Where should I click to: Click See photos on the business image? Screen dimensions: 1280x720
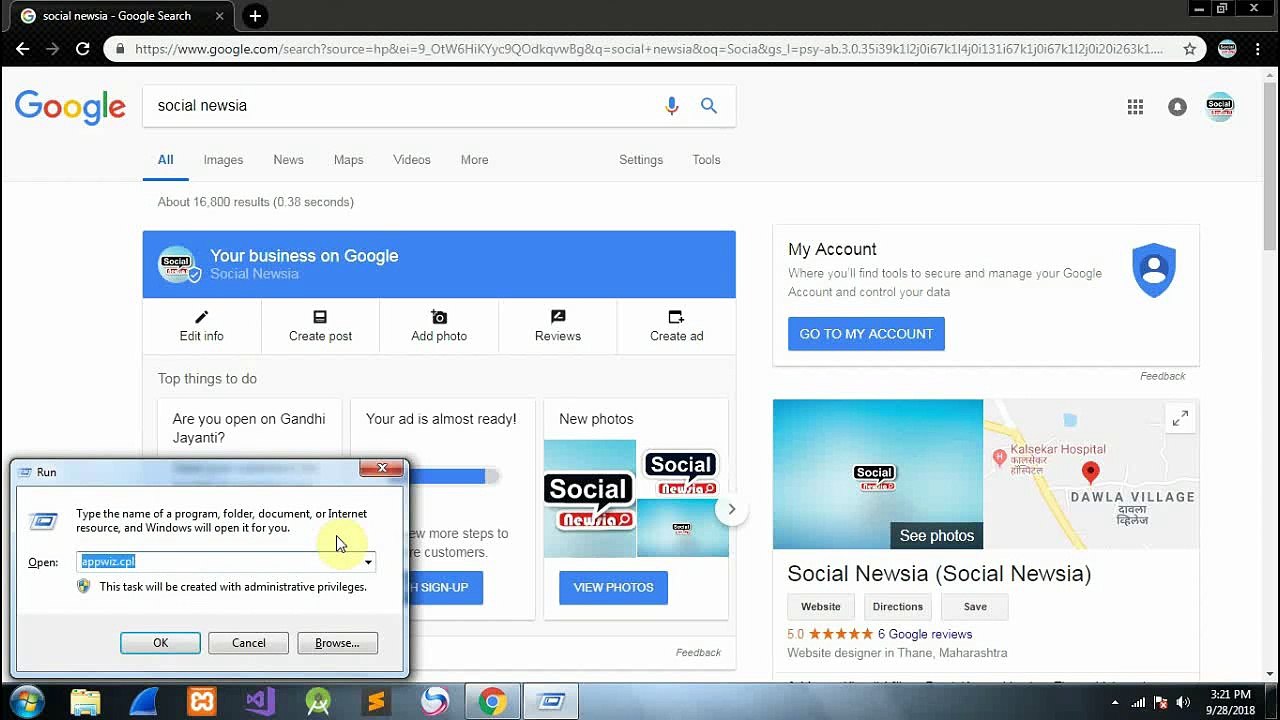937,536
